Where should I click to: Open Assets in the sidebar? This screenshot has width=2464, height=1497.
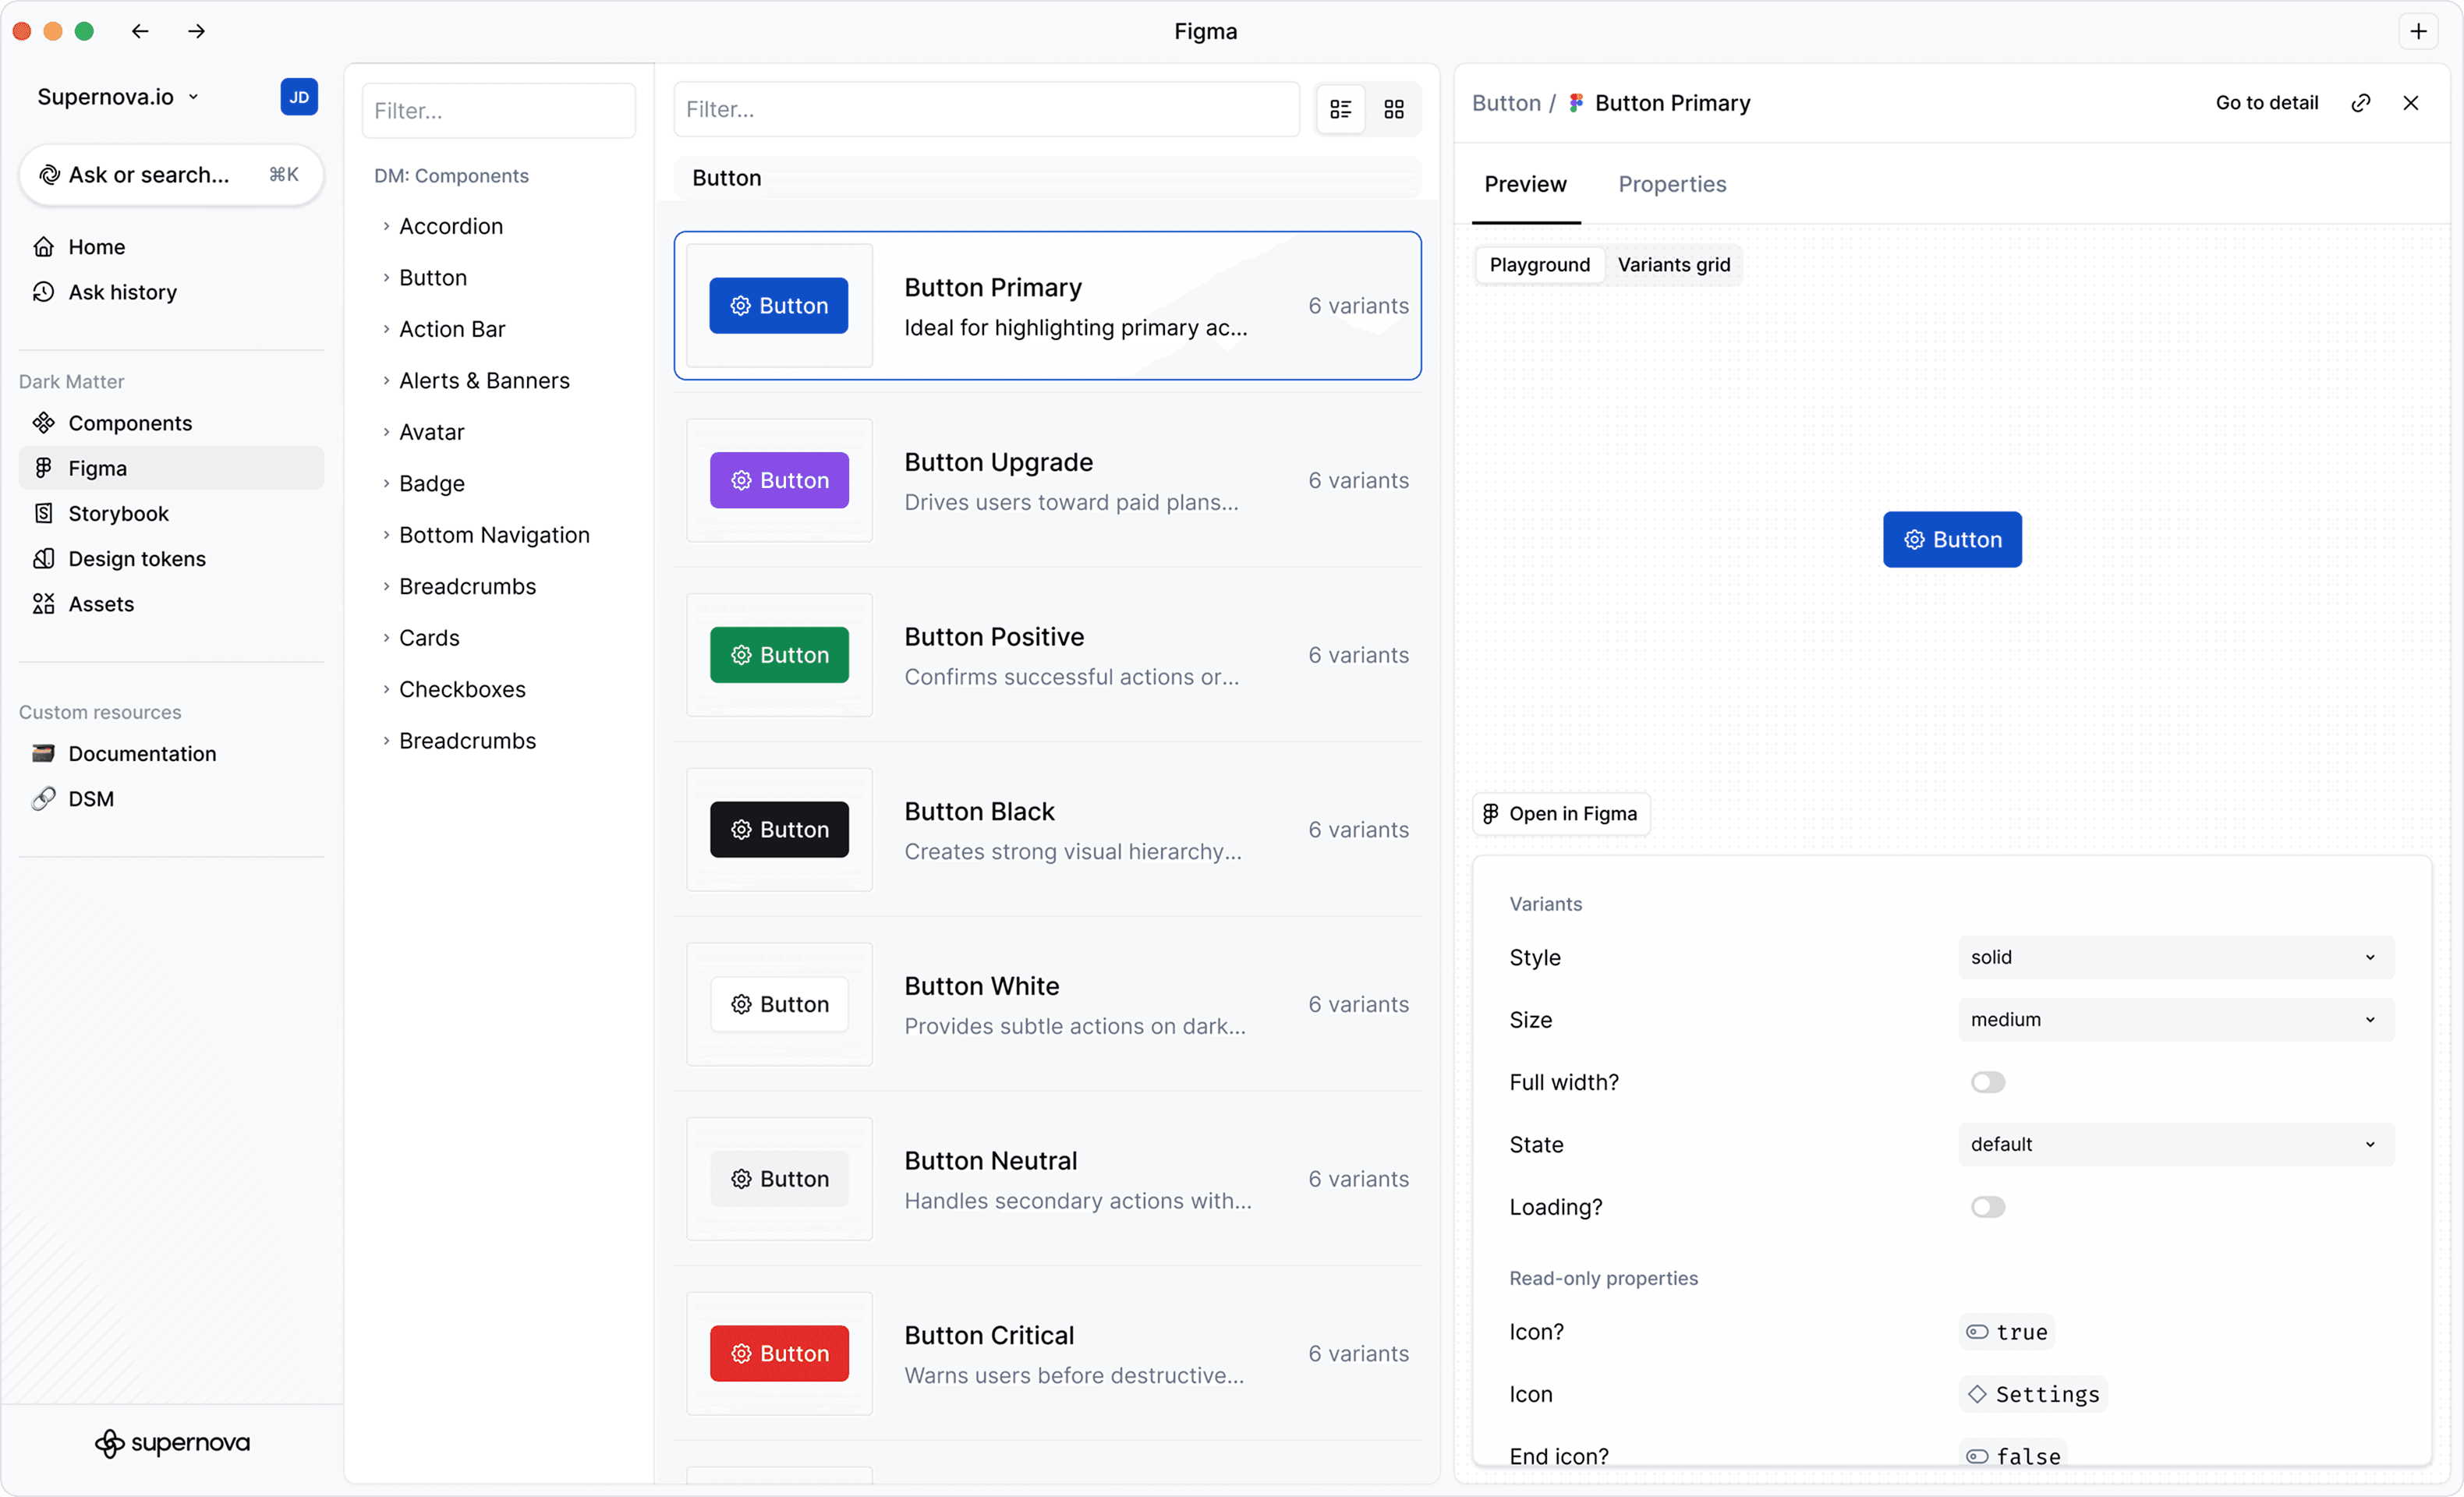[171, 604]
